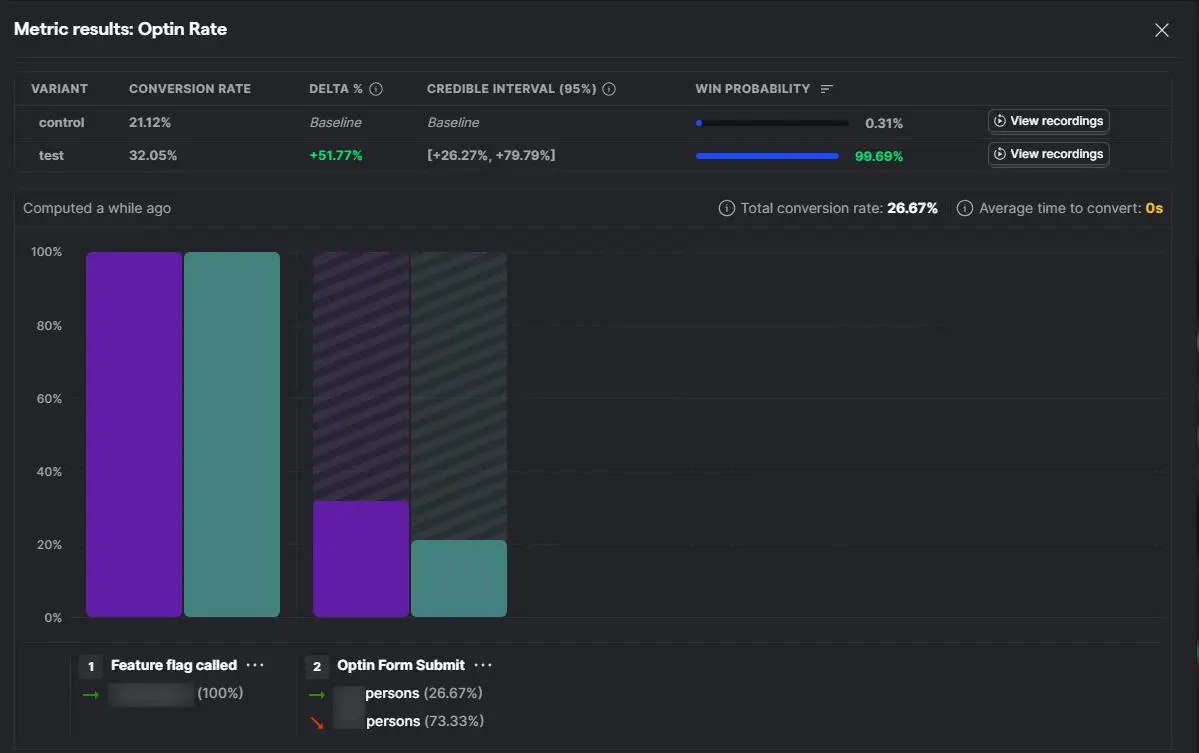
Task: Click the Delta % info icon
Action: tap(375, 89)
